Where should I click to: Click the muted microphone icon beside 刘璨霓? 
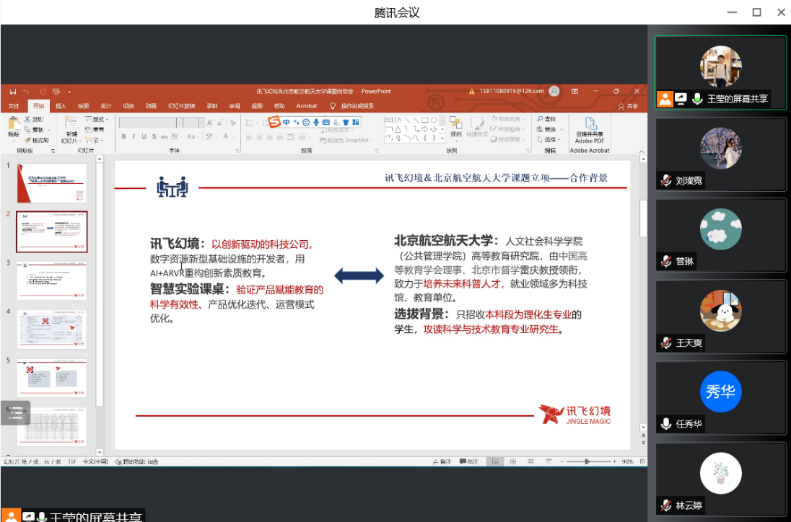(665, 180)
